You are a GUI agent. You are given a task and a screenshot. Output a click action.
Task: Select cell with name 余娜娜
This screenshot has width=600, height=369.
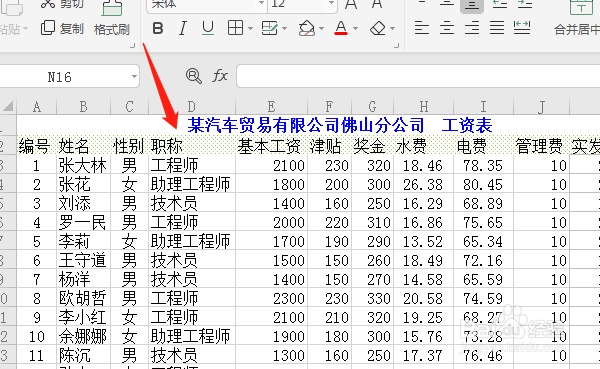click(83, 336)
